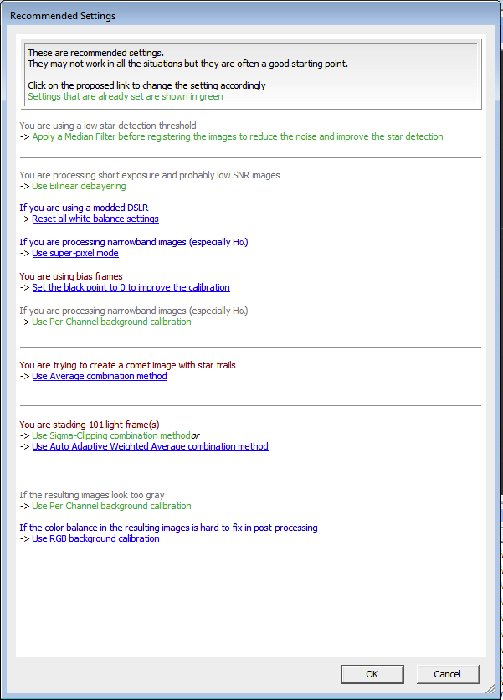Confirm dialog with the OK button
The height and width of the screenshot is (700, 503).
click(372, 674)
